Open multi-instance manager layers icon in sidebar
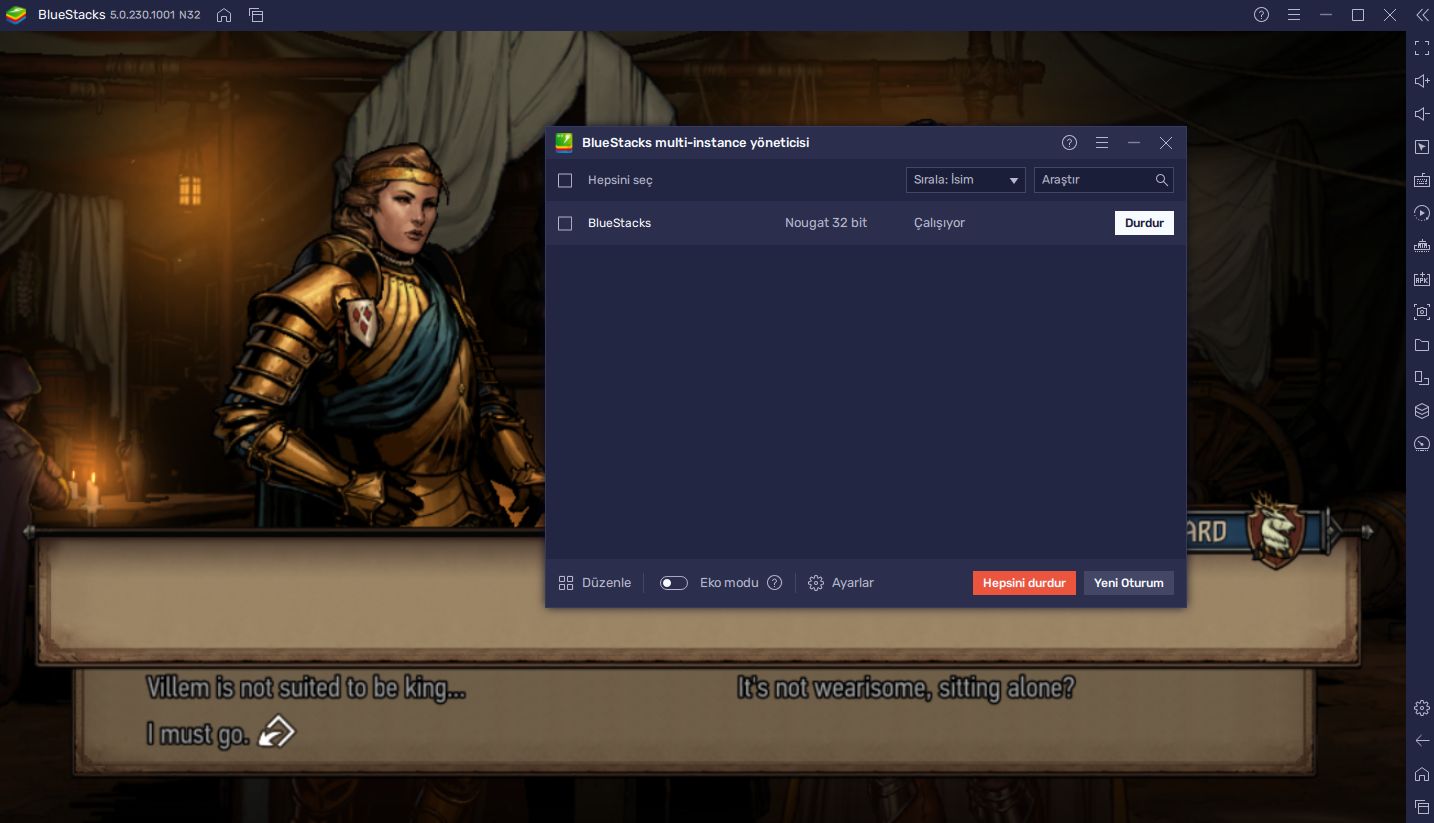This screenshot has height=823, width=1434. (x=1422, y=411)
